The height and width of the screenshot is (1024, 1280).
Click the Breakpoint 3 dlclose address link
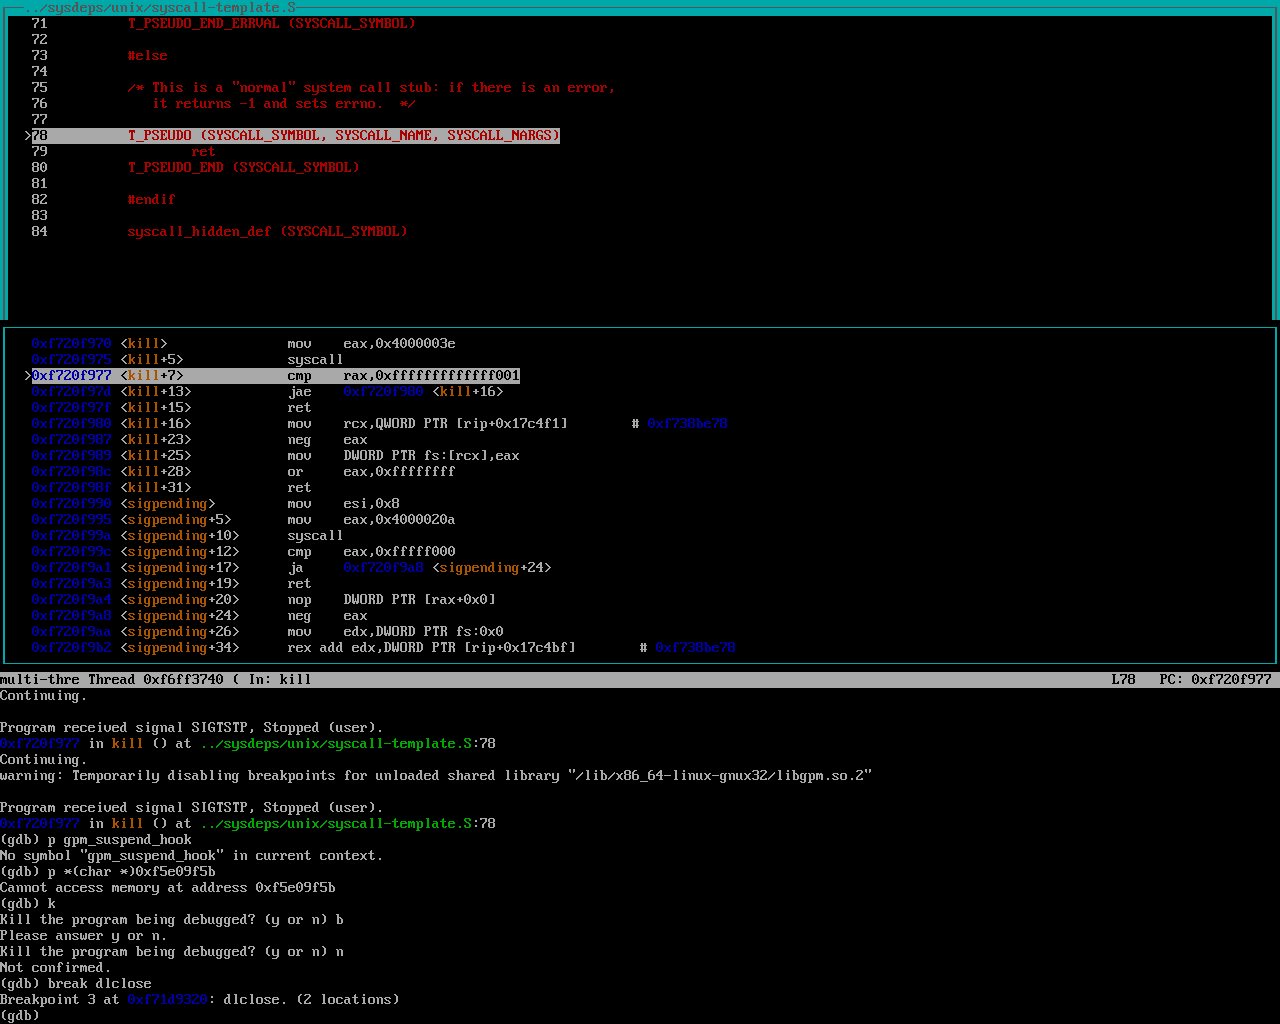tap(167, 999)
